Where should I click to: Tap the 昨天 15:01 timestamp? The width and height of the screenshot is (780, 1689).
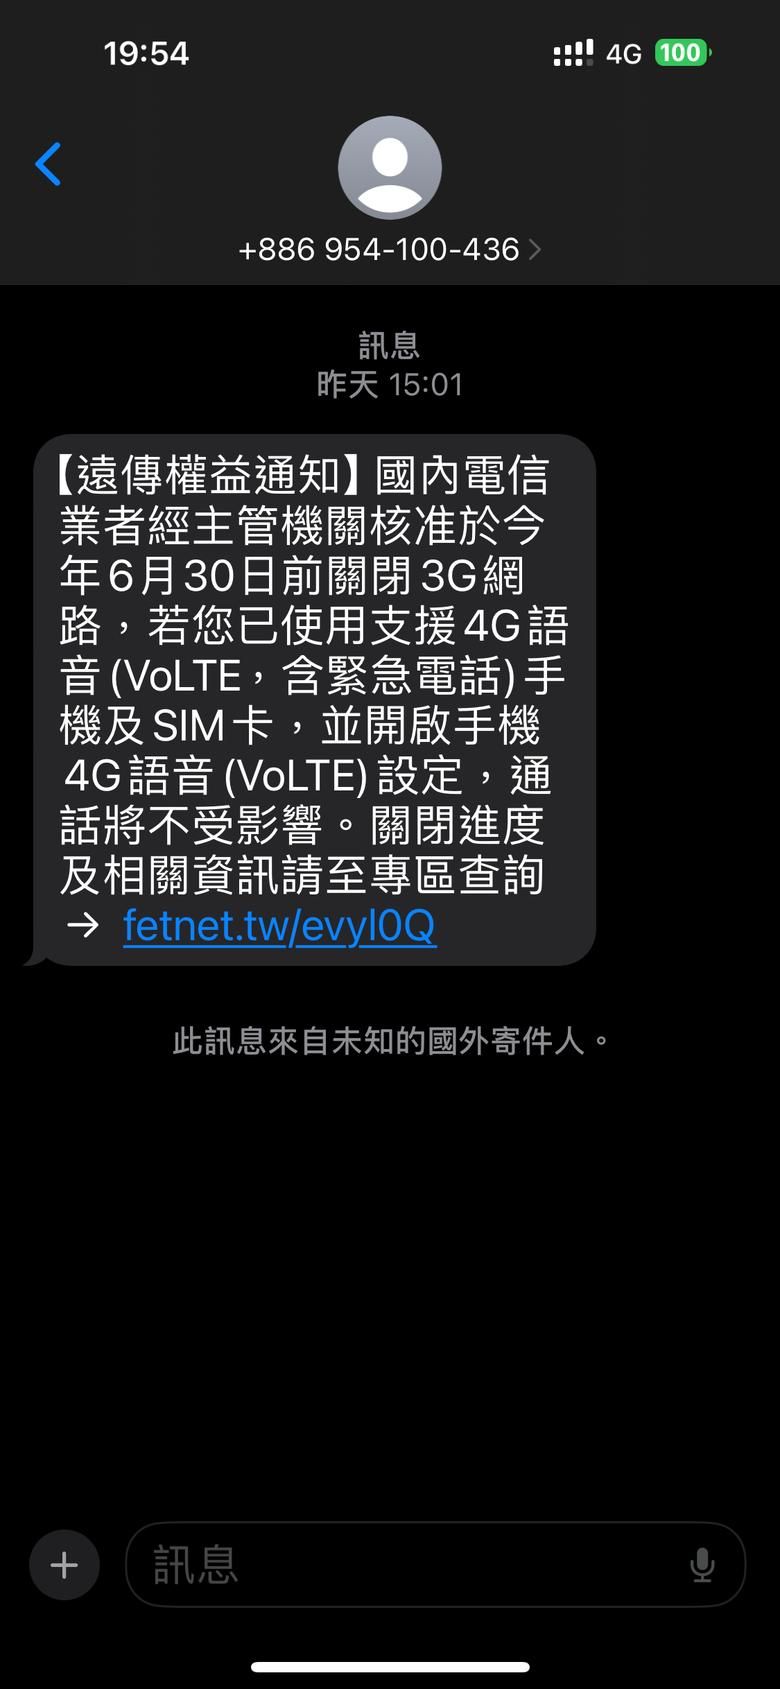(390, 385)
